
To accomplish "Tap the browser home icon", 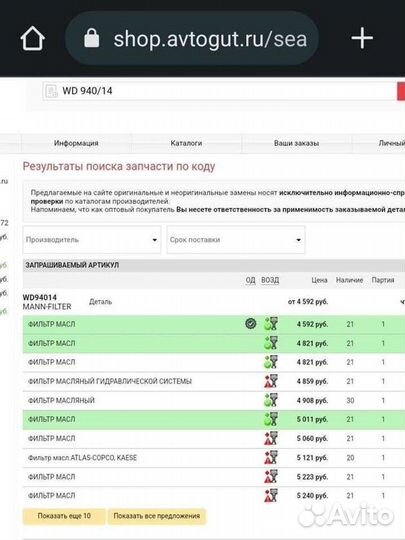I will [x=33, y=38].
